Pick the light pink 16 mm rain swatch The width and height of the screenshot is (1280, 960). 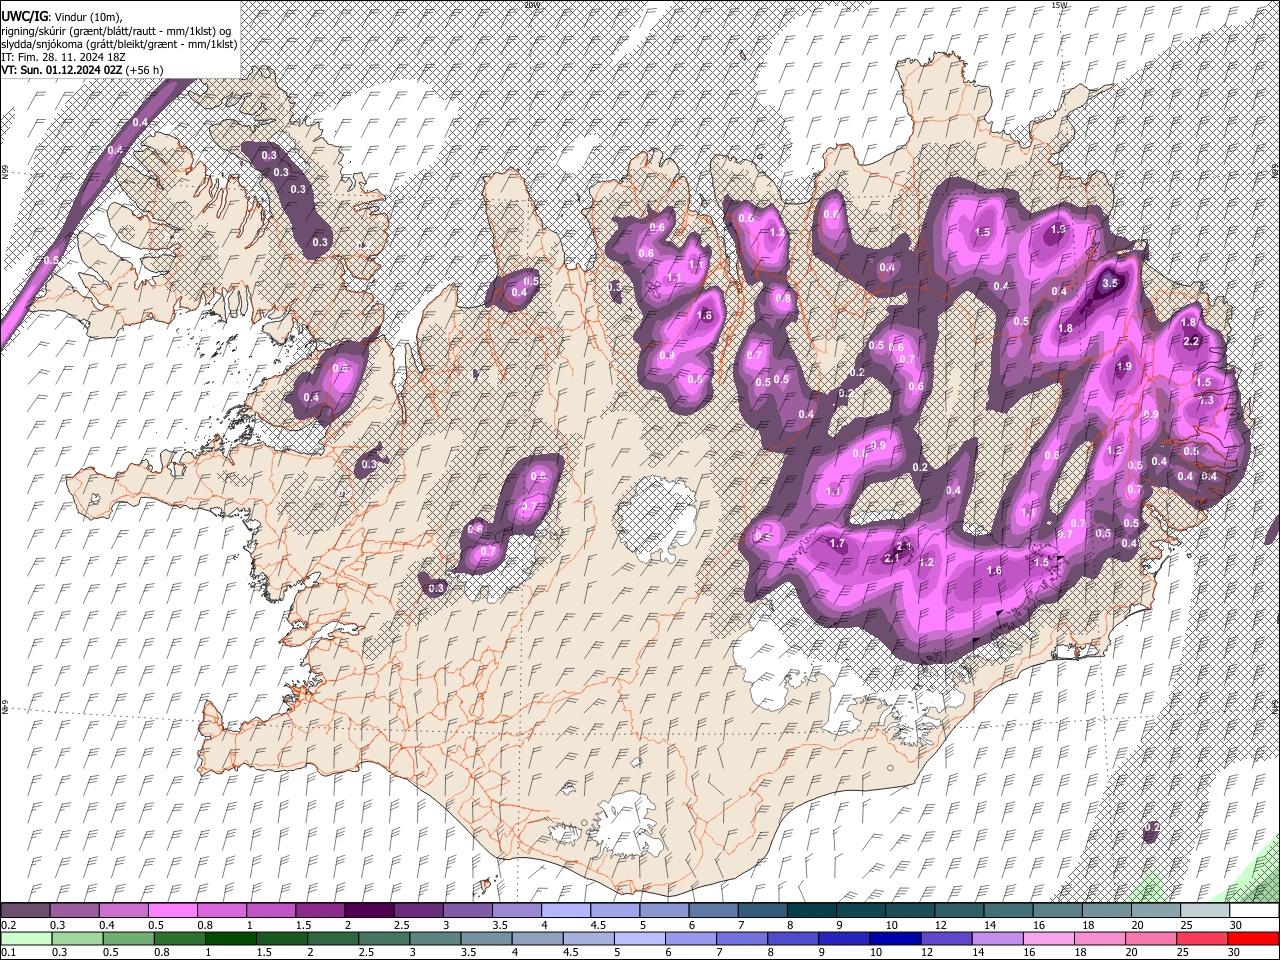click(1048, 938)
